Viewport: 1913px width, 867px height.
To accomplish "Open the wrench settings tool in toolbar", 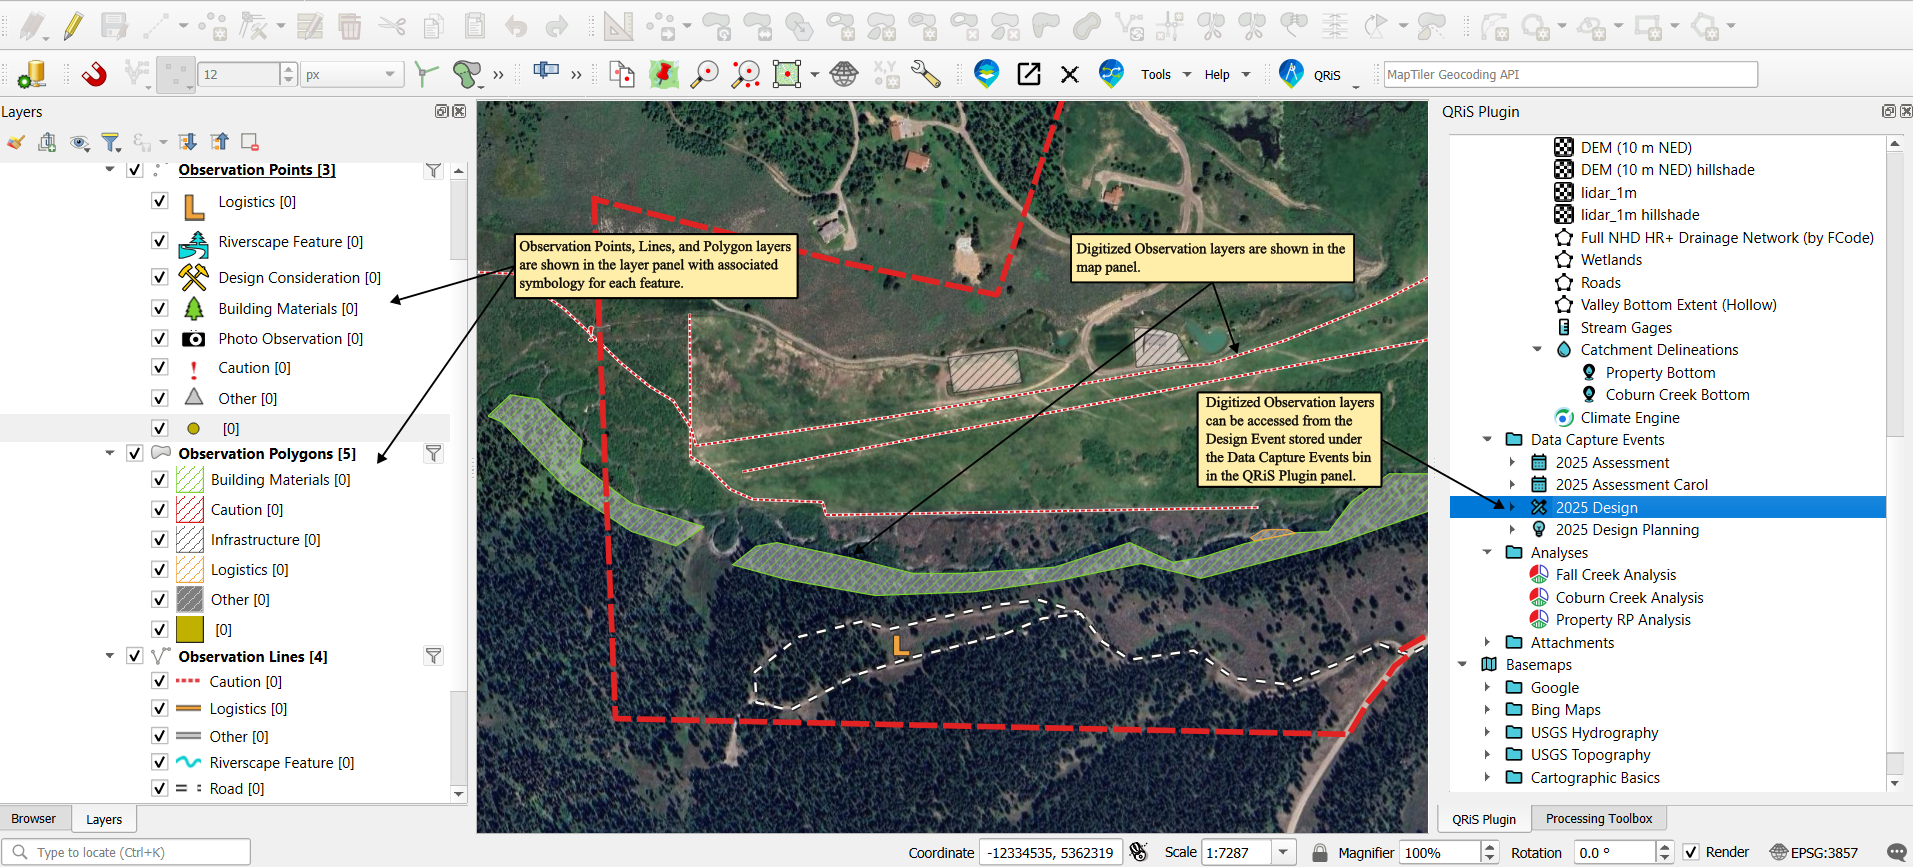I will [x=926, y=74].
